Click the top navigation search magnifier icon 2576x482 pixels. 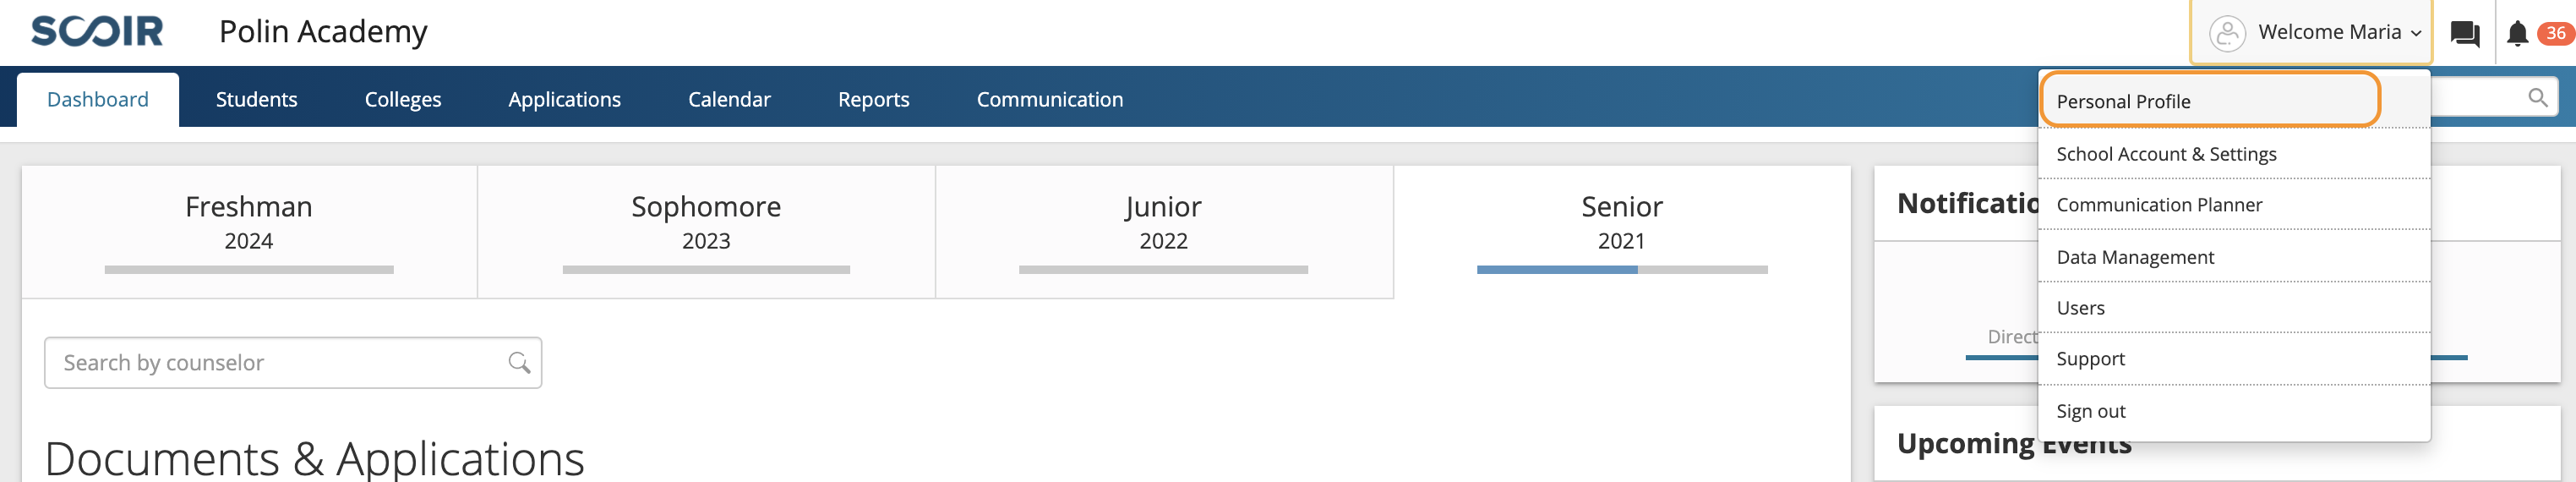coord(2537,97)
